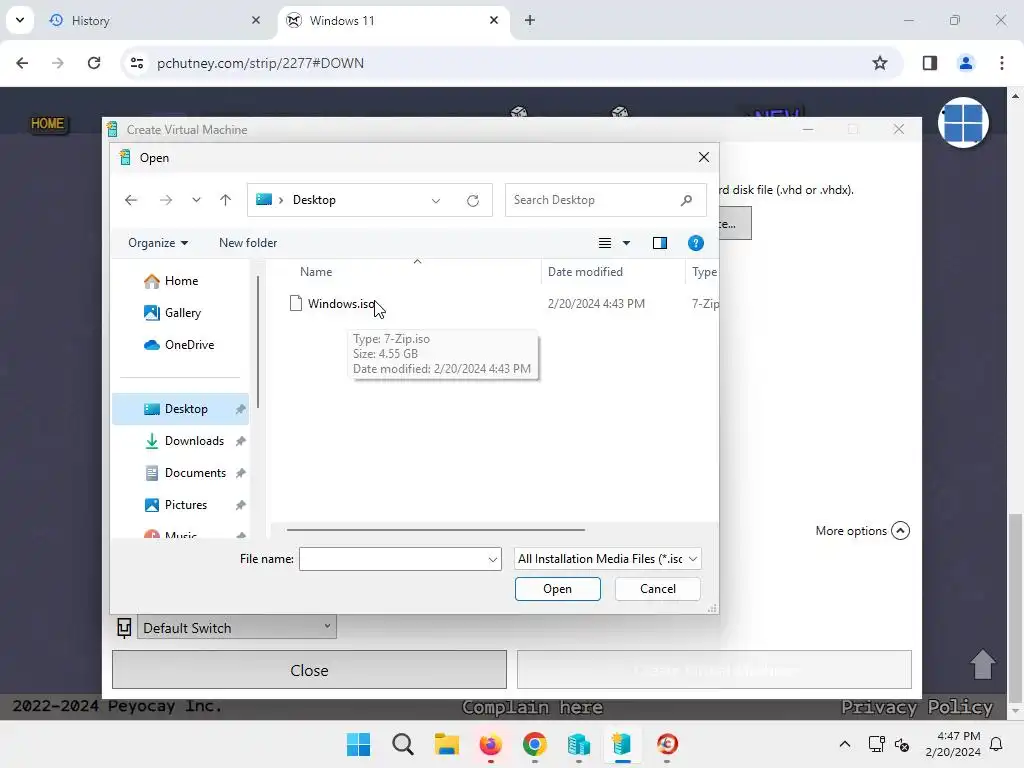Click the 2/20/2024 4:43 PM date cell
This screenshot has height=768, width=1024.
(x=596, y=304)
